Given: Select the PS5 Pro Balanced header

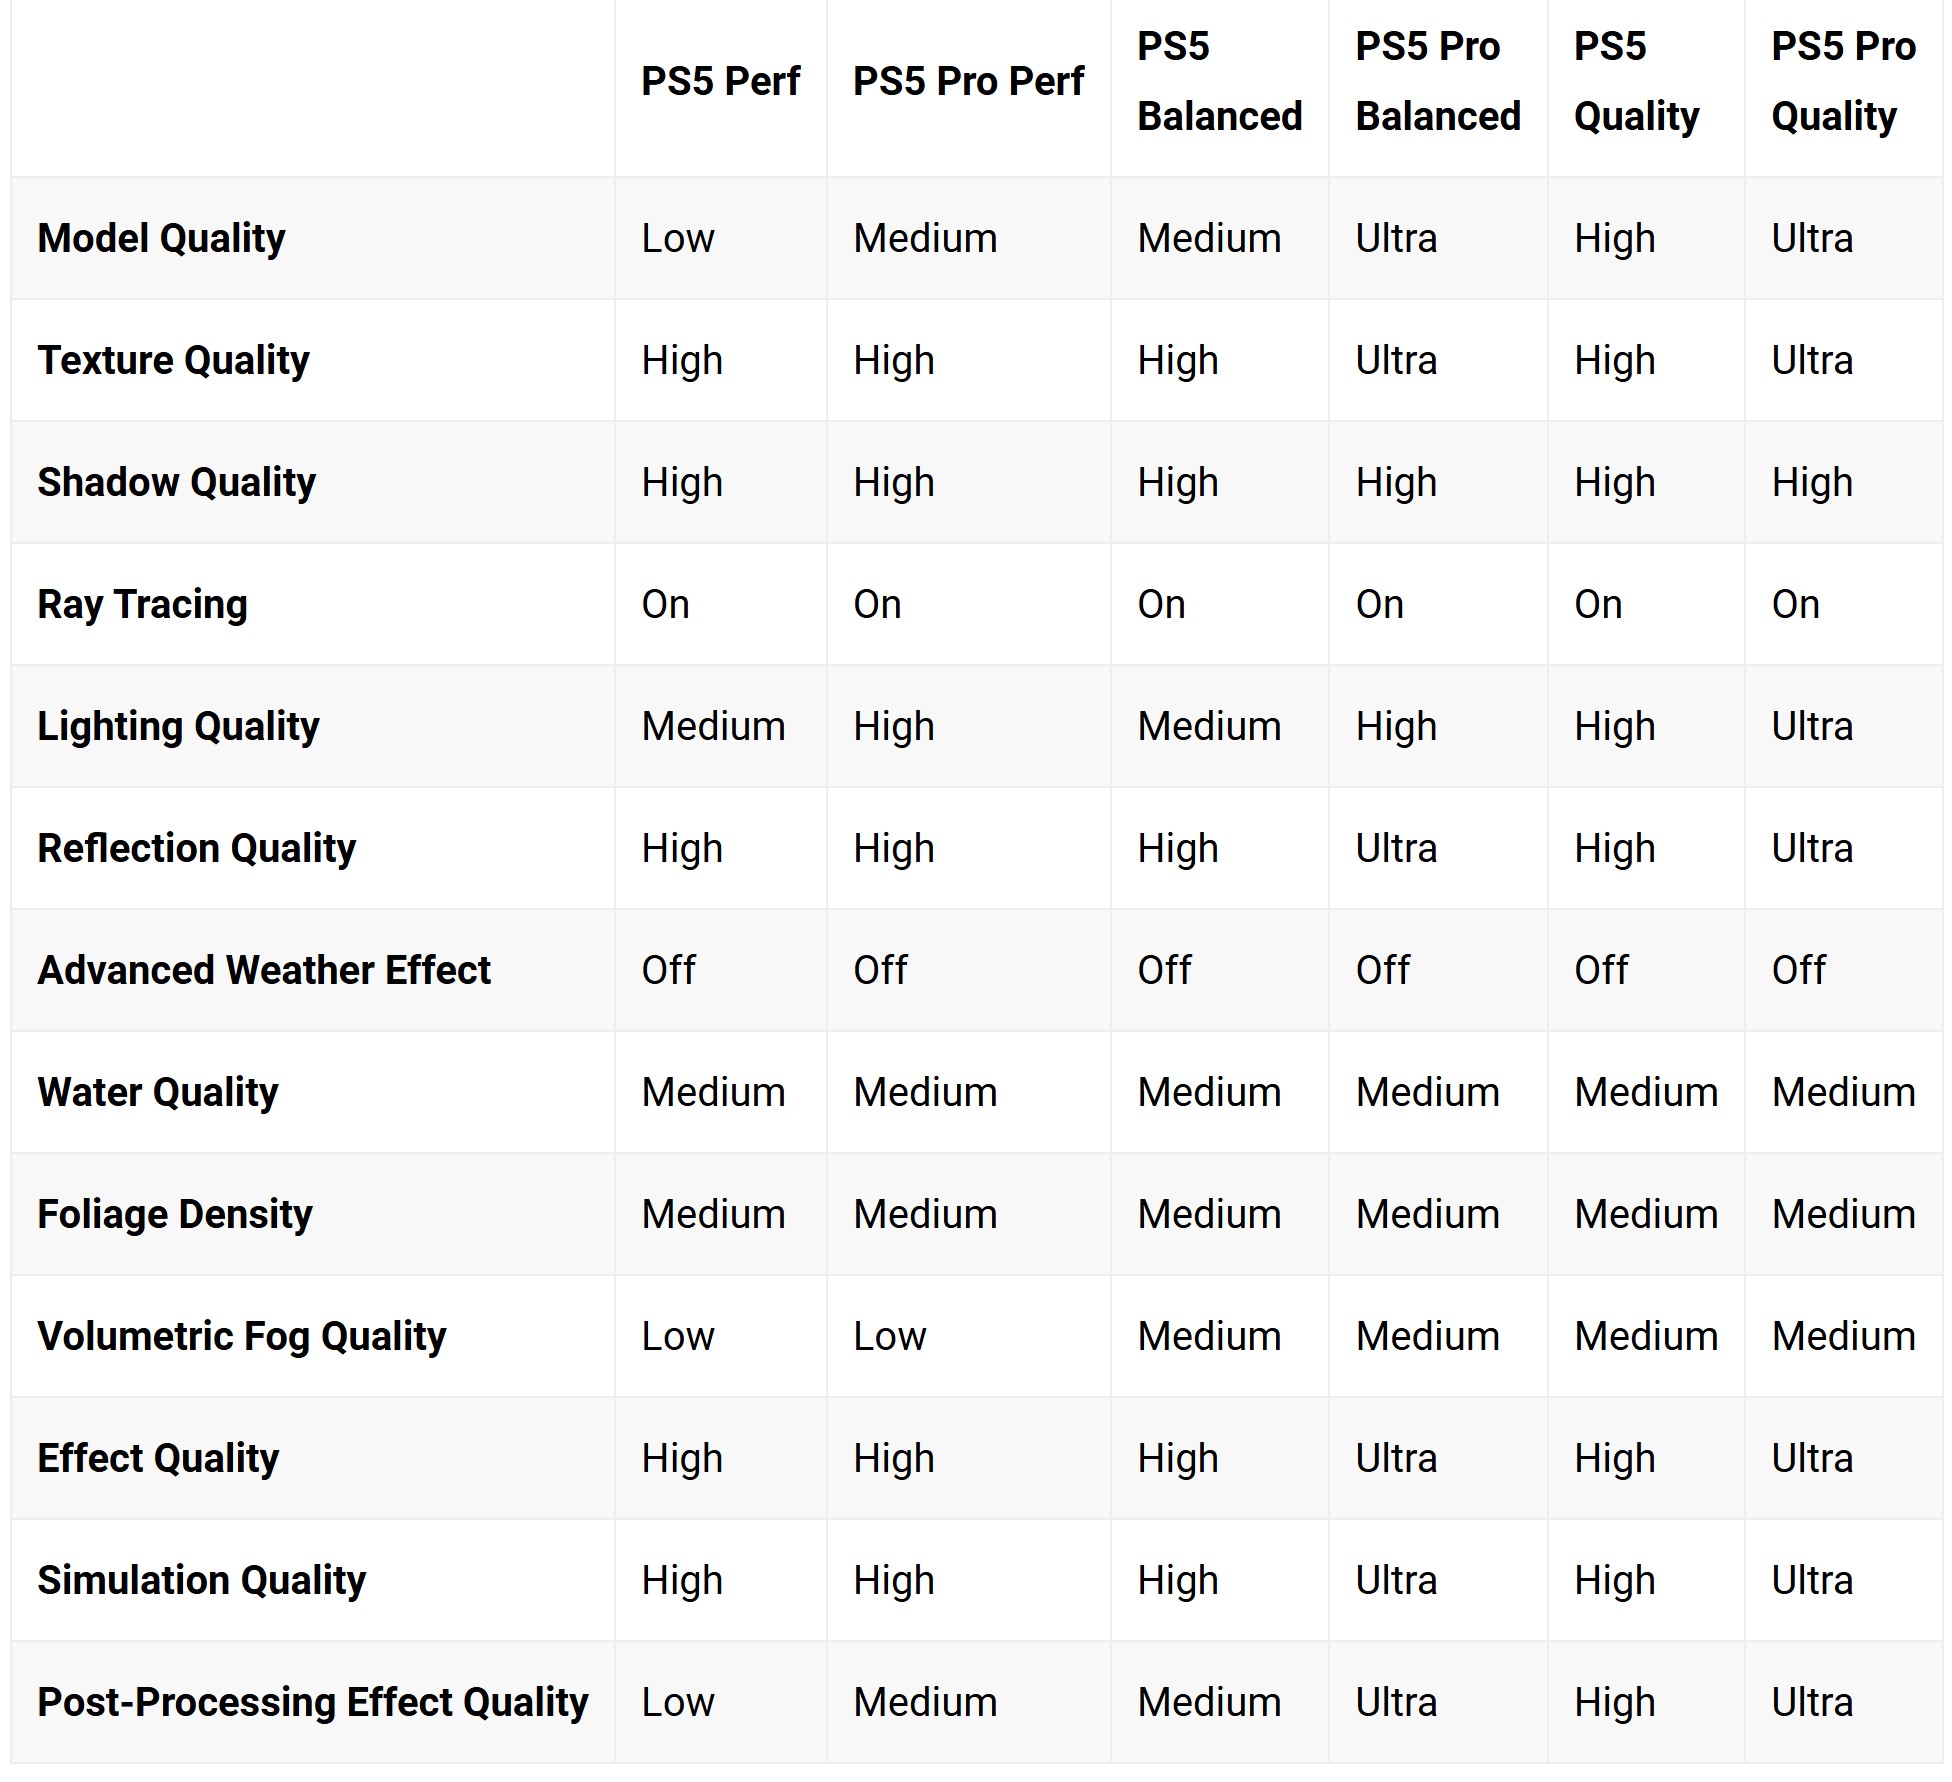Looking at the screenshot, I should (x=1437, y=81).
